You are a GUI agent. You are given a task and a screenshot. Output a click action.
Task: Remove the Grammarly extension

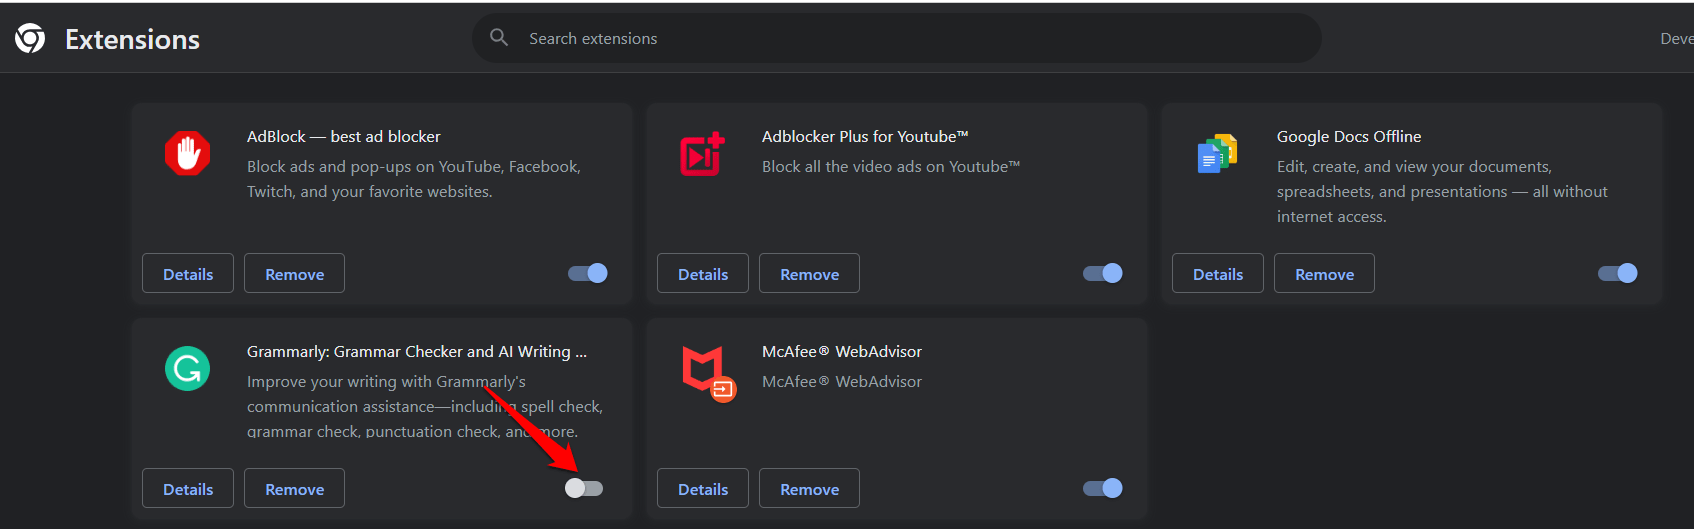pos(294,489)
